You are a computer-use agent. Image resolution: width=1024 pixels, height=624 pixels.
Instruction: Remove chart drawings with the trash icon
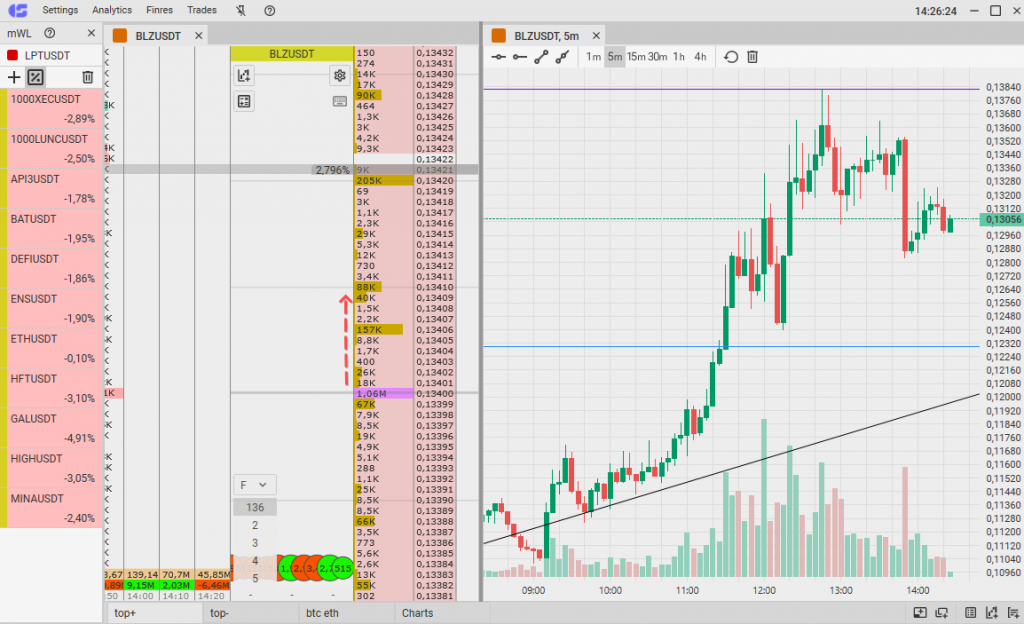(753, 57)
